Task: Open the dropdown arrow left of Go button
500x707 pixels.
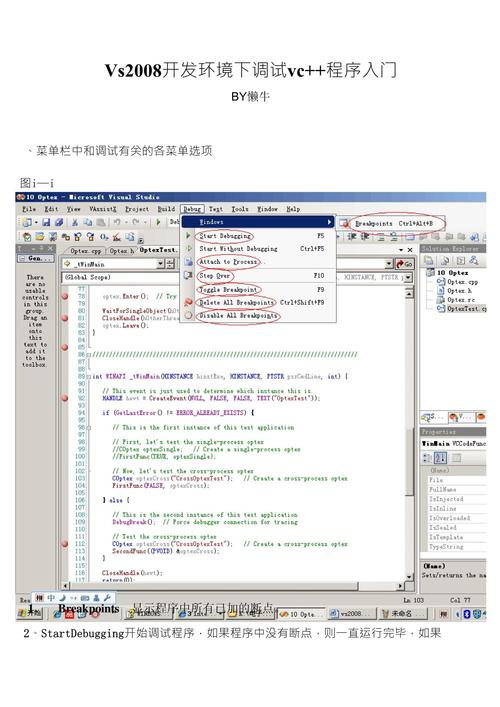Action: tap(389, 264)
